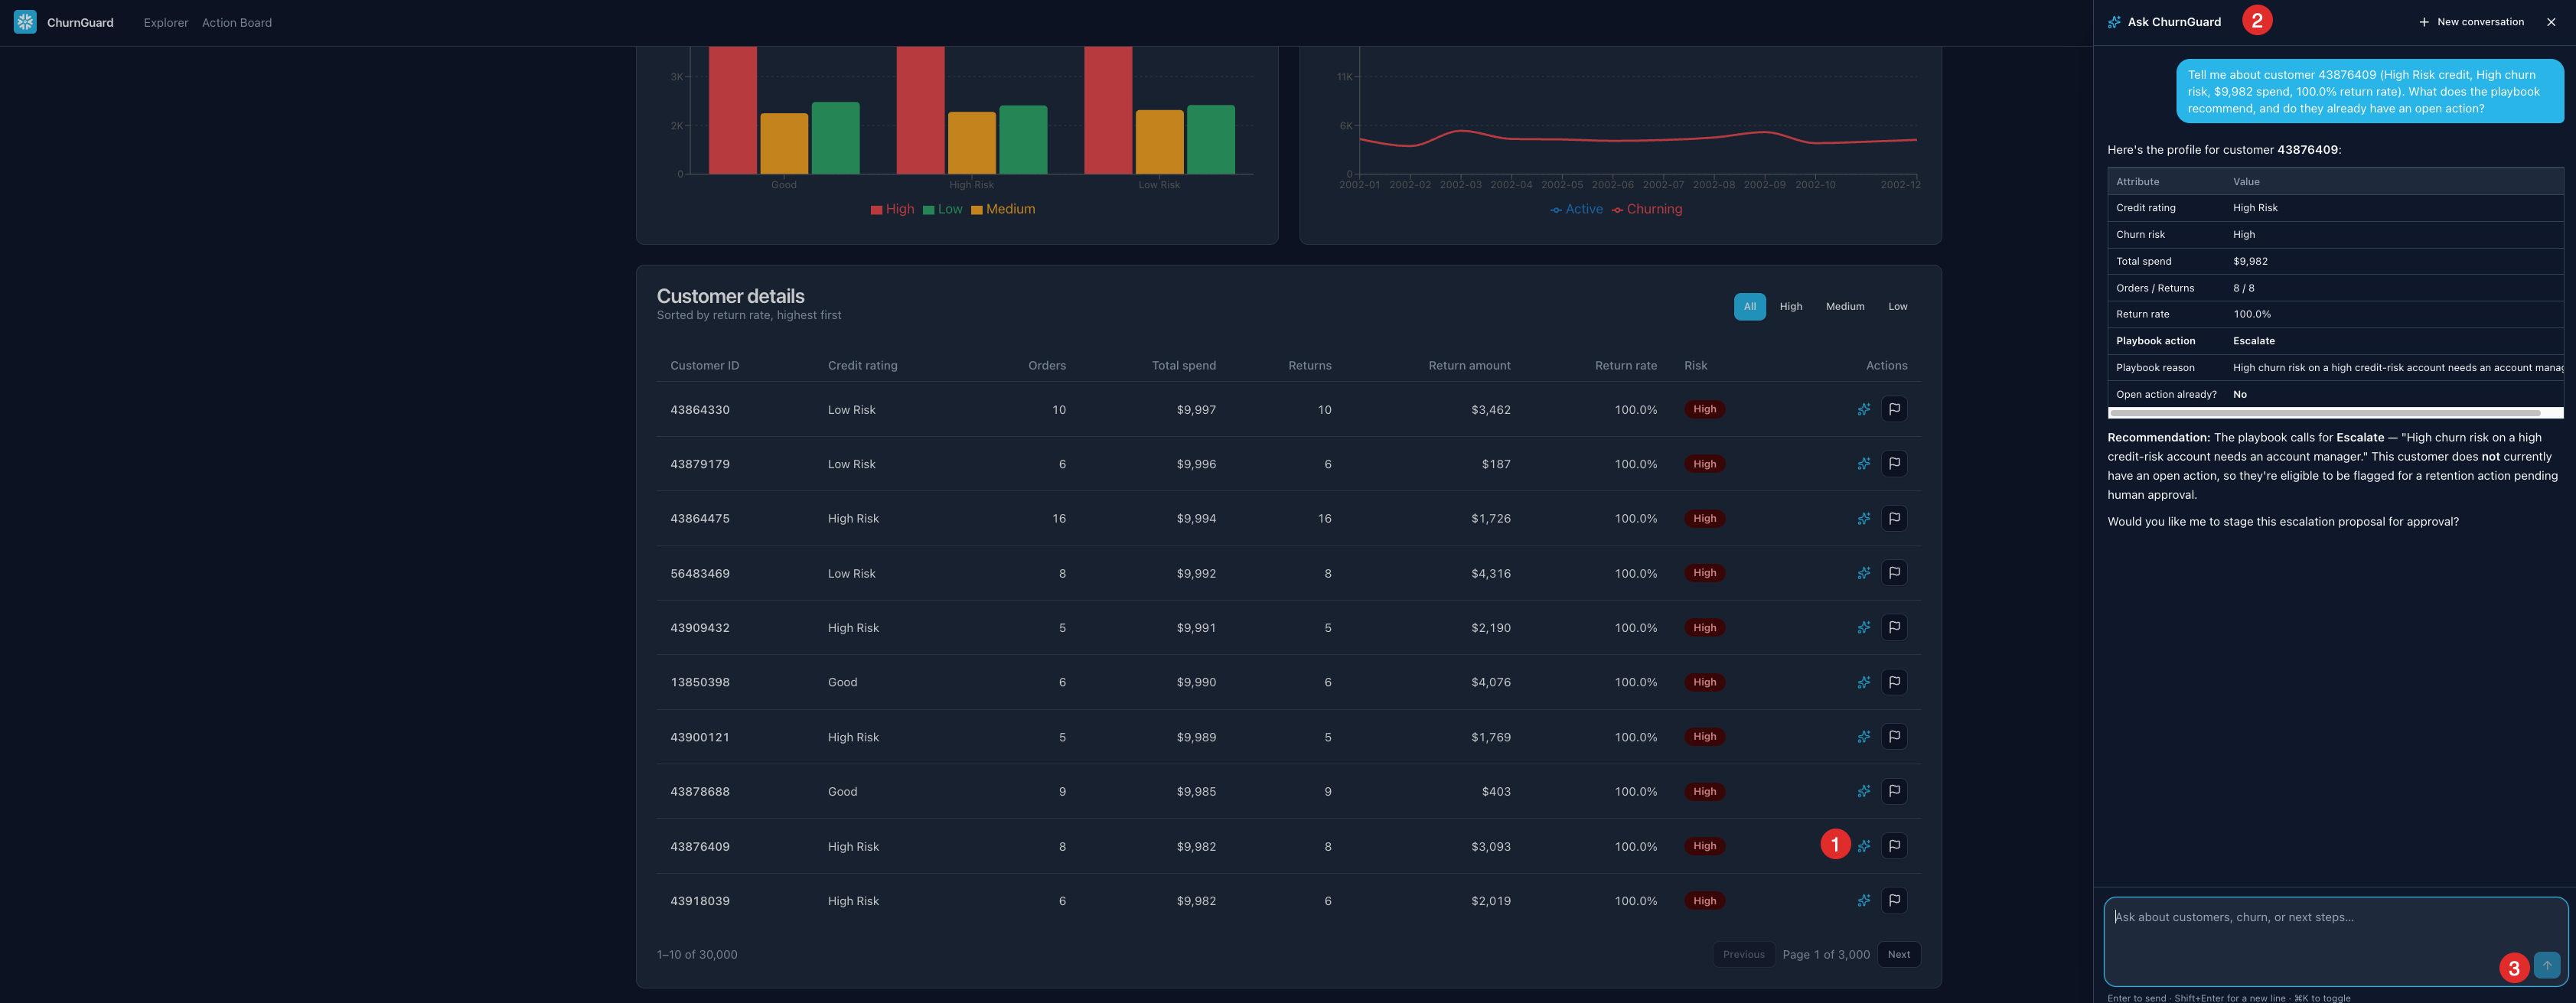Click the ChurnGuard snowflake logo icon
This screenshot has height=1003, width=2576.
(x=25, y=22)
